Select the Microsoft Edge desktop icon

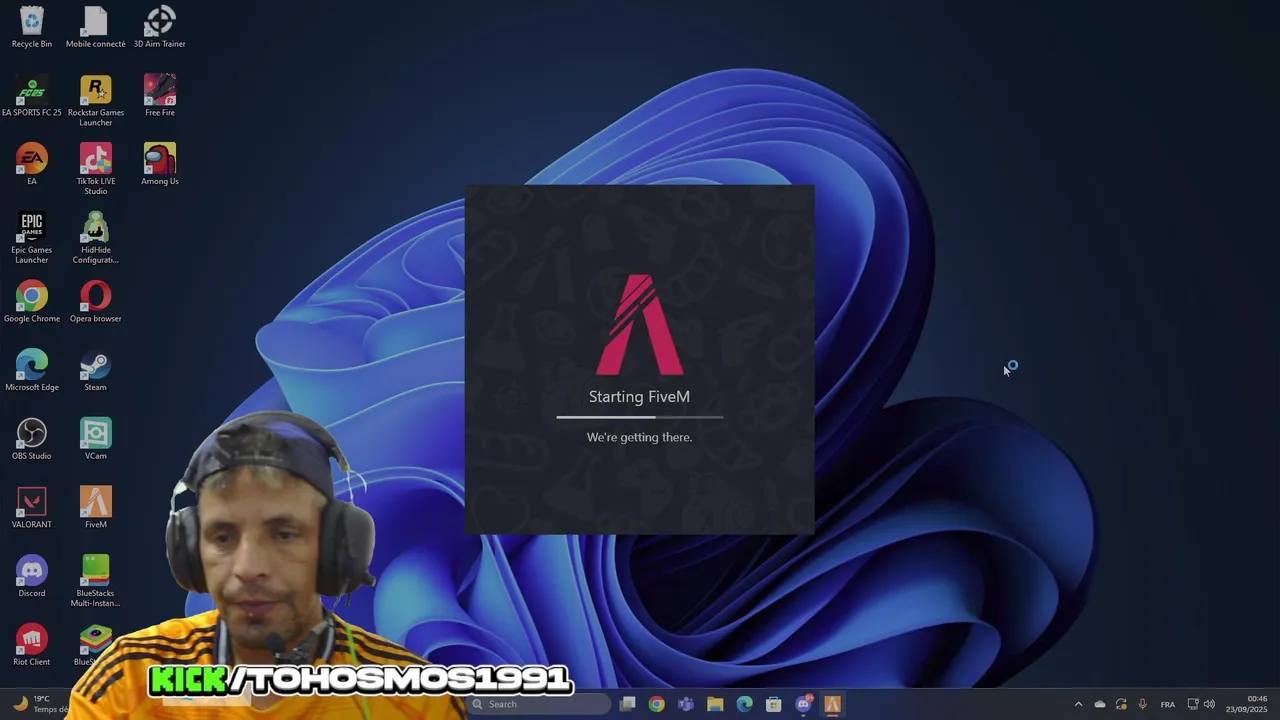point(32,371)
